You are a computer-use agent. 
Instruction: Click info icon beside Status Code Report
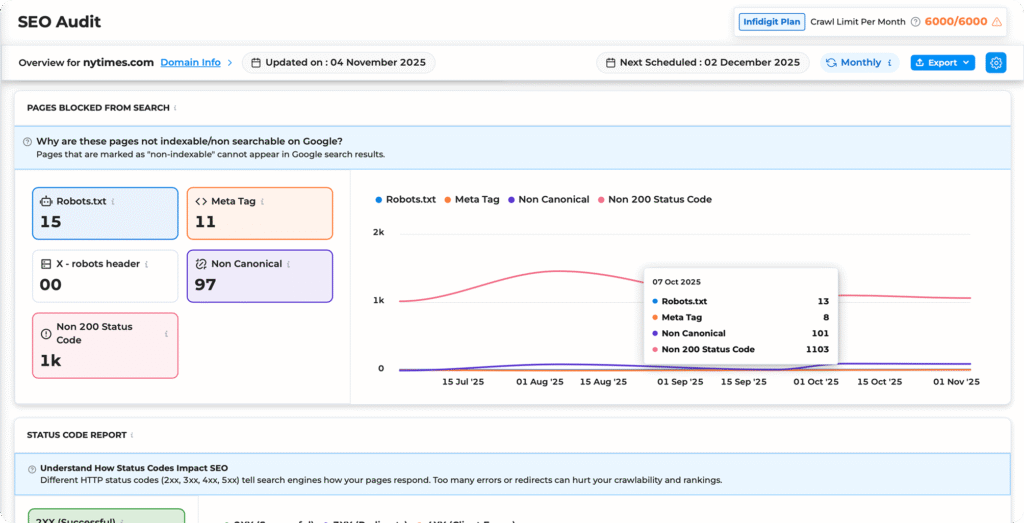[x=133, y=435]
